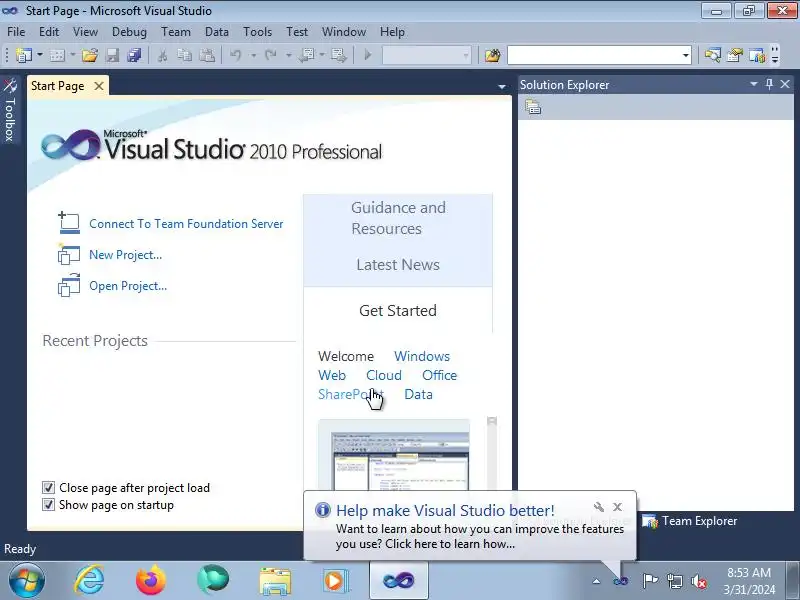Select the Get Started tab

(398, 310)
